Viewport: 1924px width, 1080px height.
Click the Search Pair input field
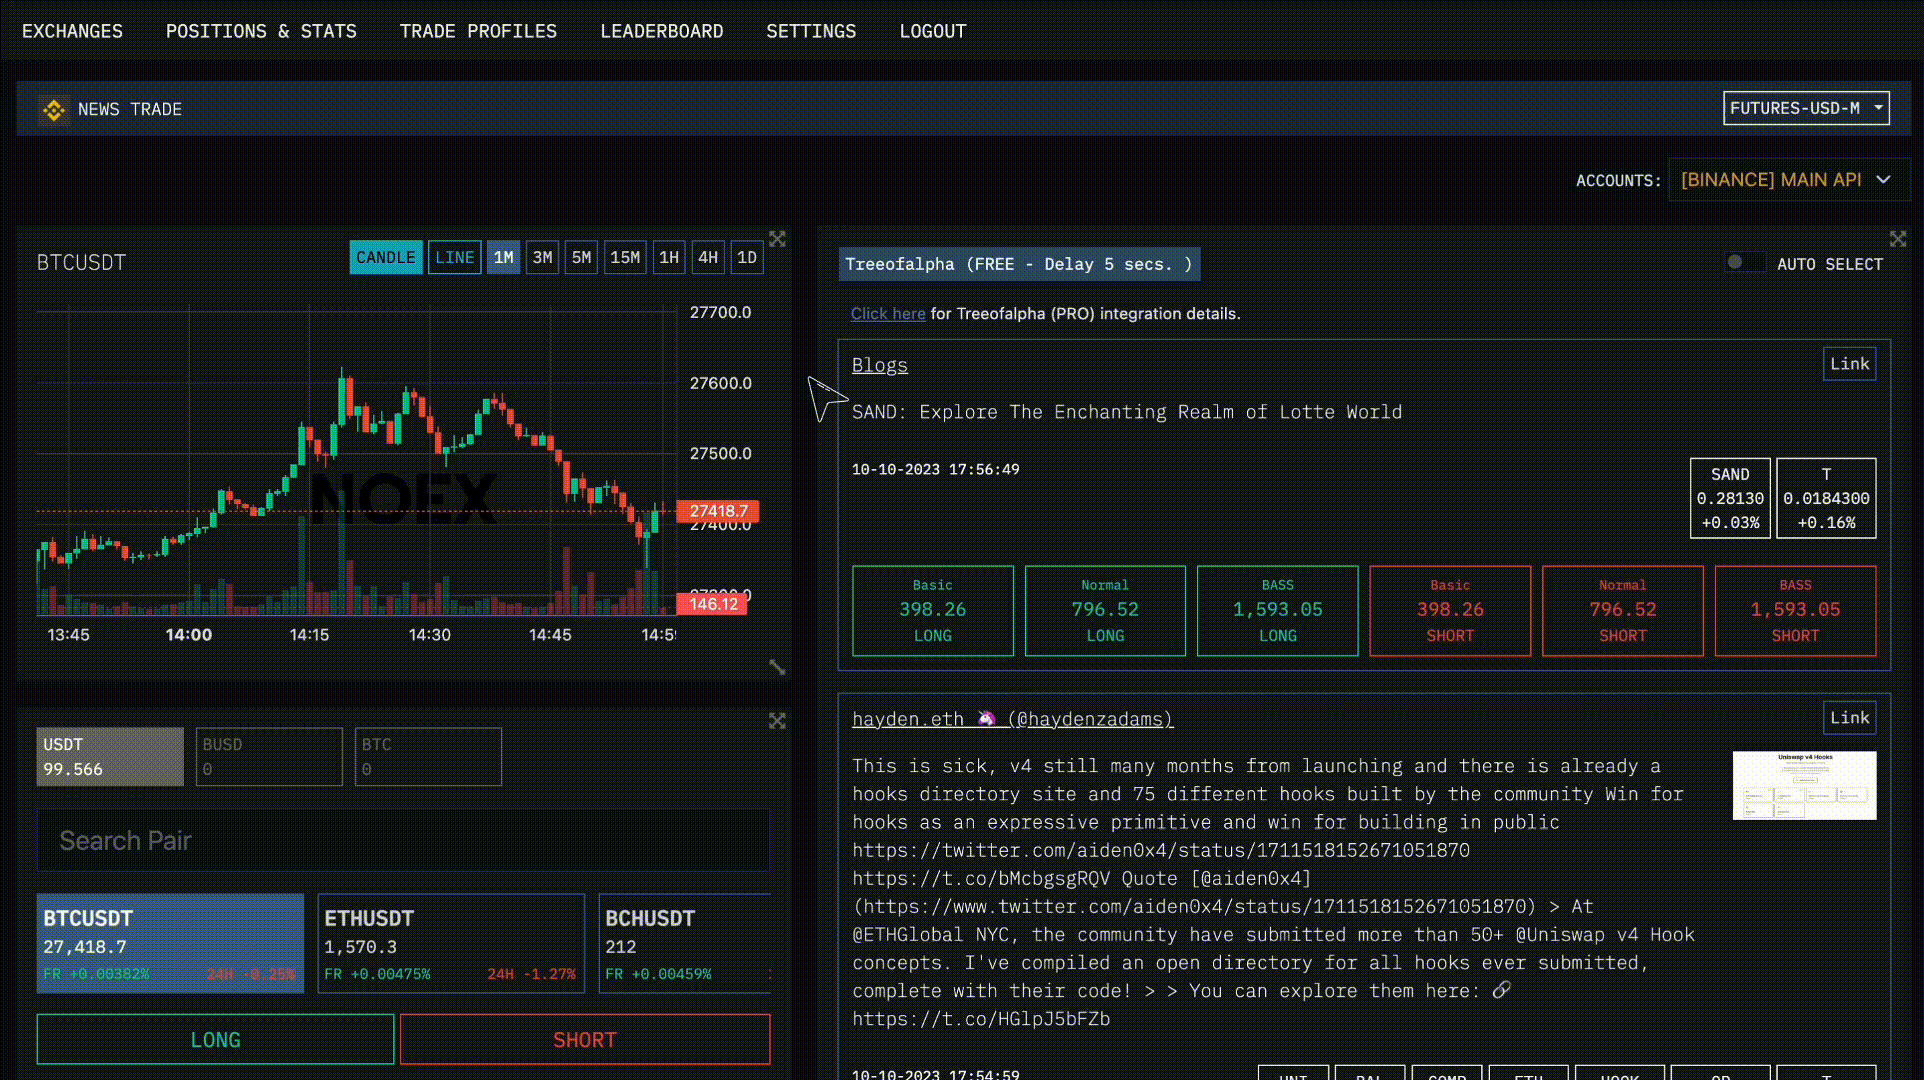tap(403, 841)
